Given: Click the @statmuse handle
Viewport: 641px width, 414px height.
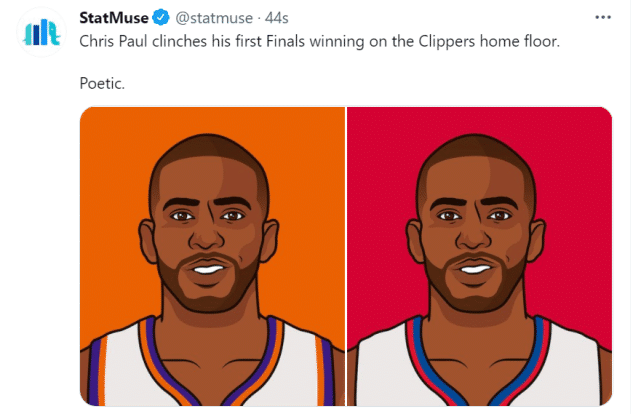Looking at the screenshot, I should [205, 18].
